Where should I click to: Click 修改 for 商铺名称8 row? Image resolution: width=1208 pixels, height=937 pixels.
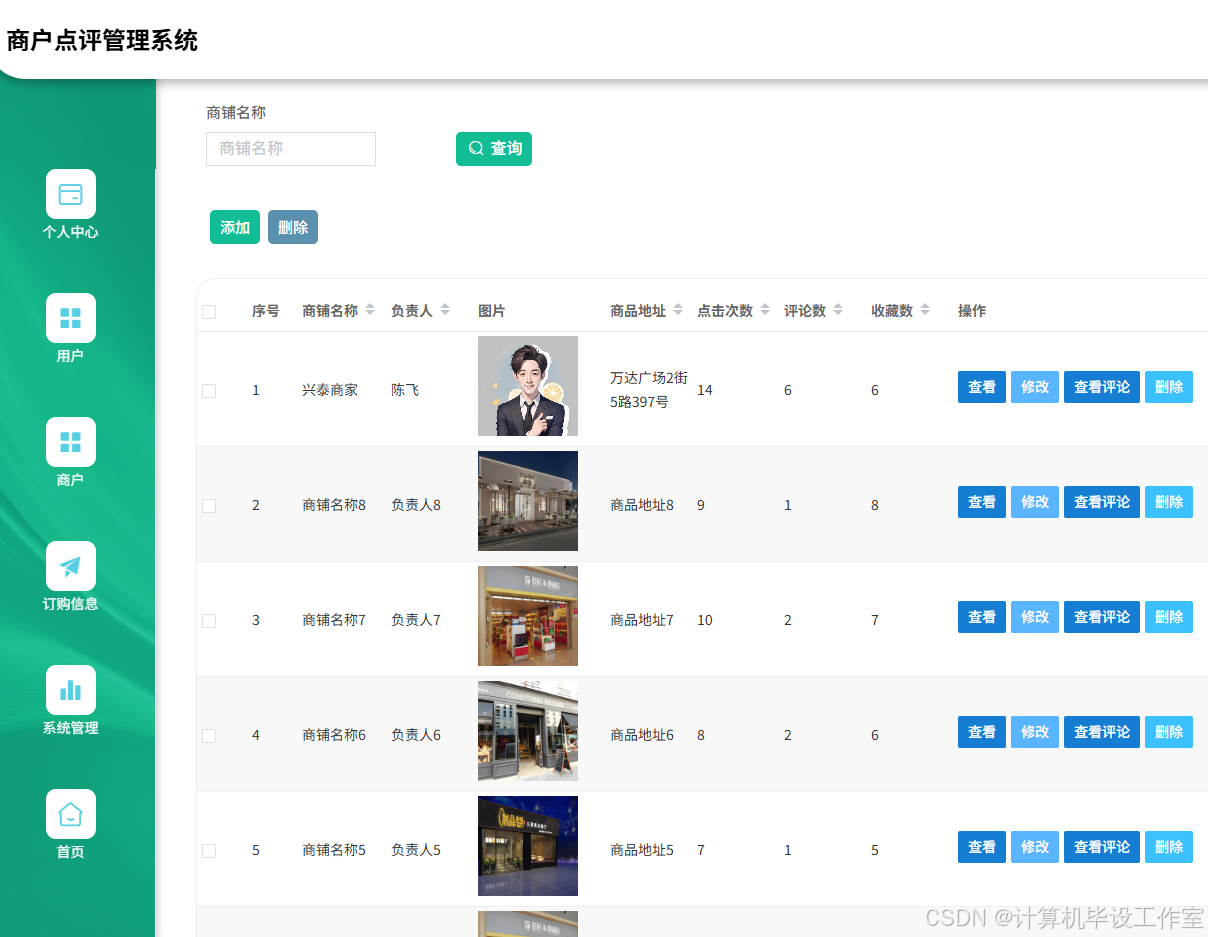(x=1035, y=502)
